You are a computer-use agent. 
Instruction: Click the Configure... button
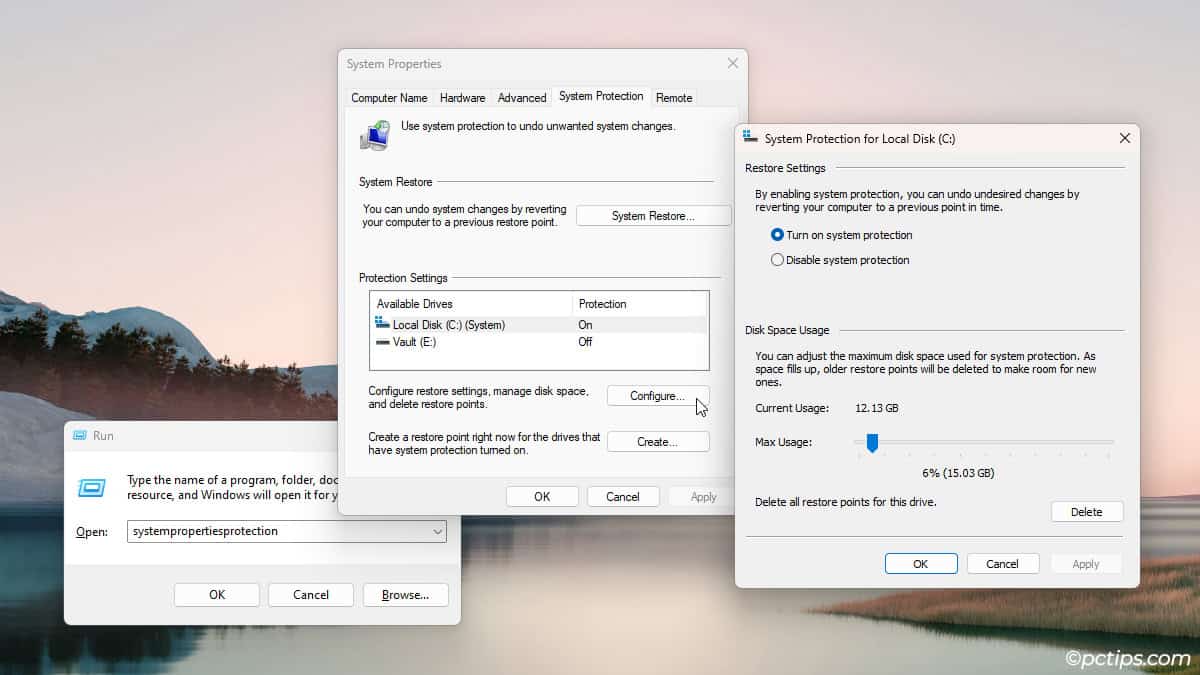coord(657,396)
